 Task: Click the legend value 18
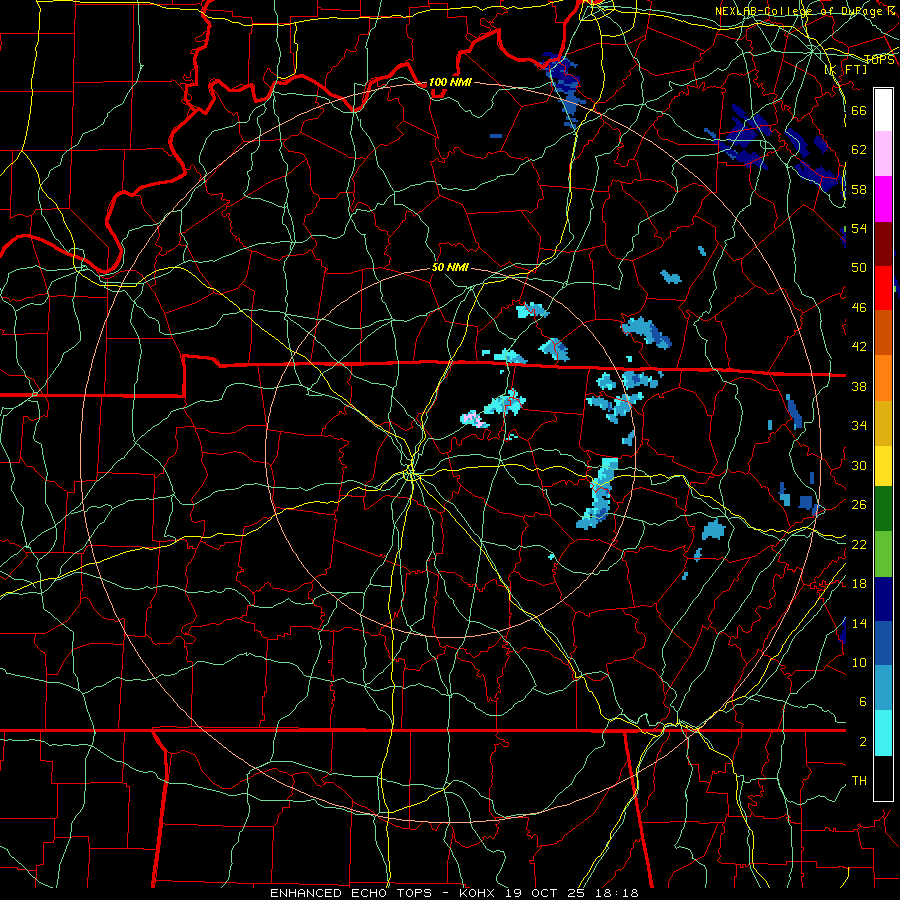[859, 584]
